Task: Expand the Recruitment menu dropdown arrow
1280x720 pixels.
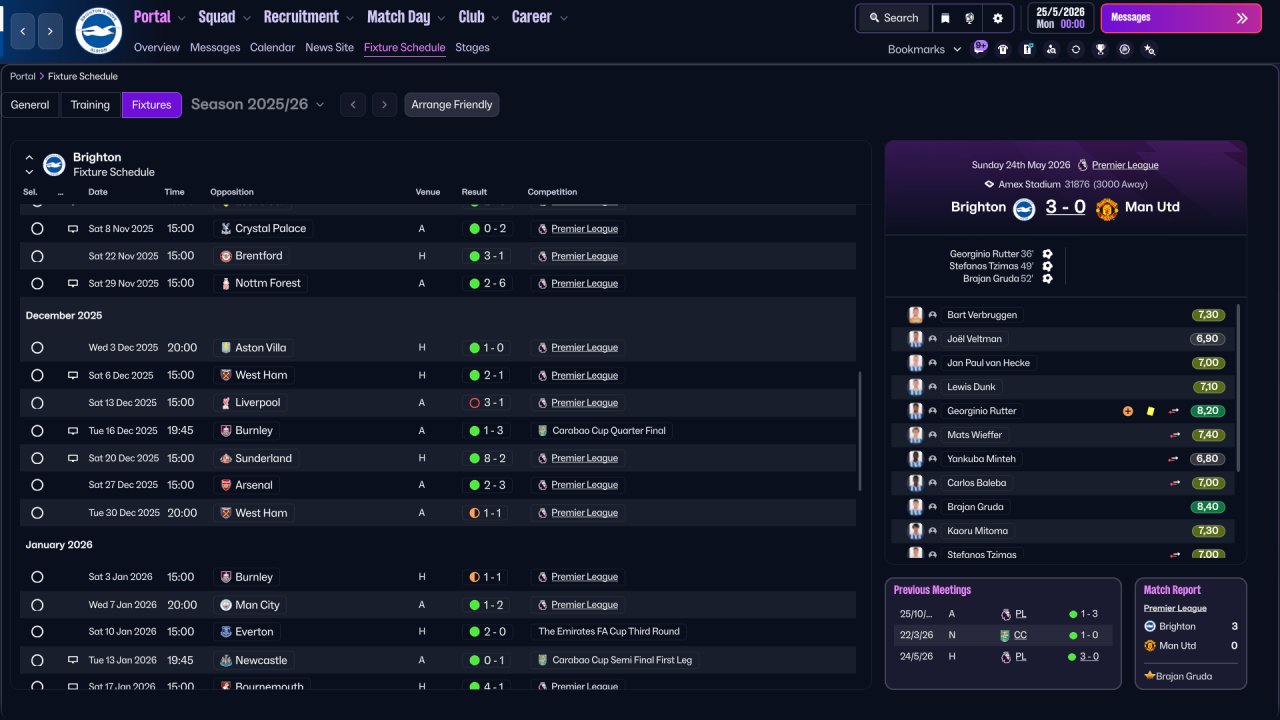Action: click(349, 18)
